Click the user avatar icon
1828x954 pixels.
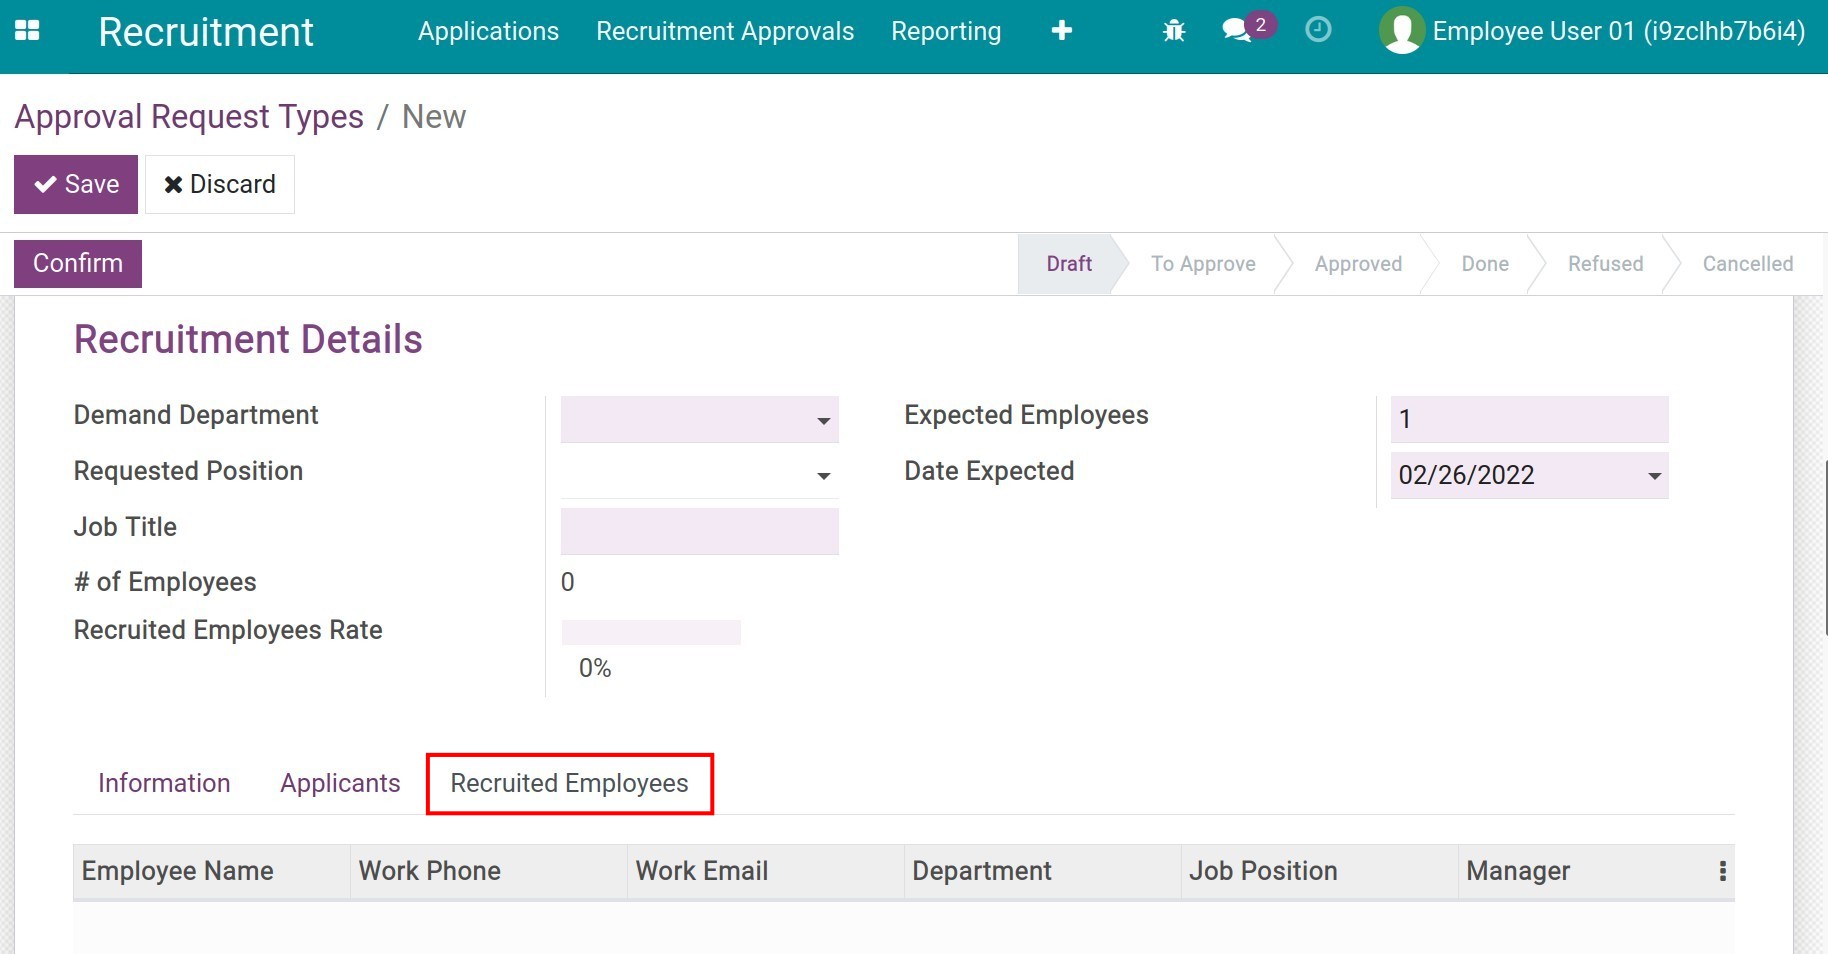[x=1401, y=31]
